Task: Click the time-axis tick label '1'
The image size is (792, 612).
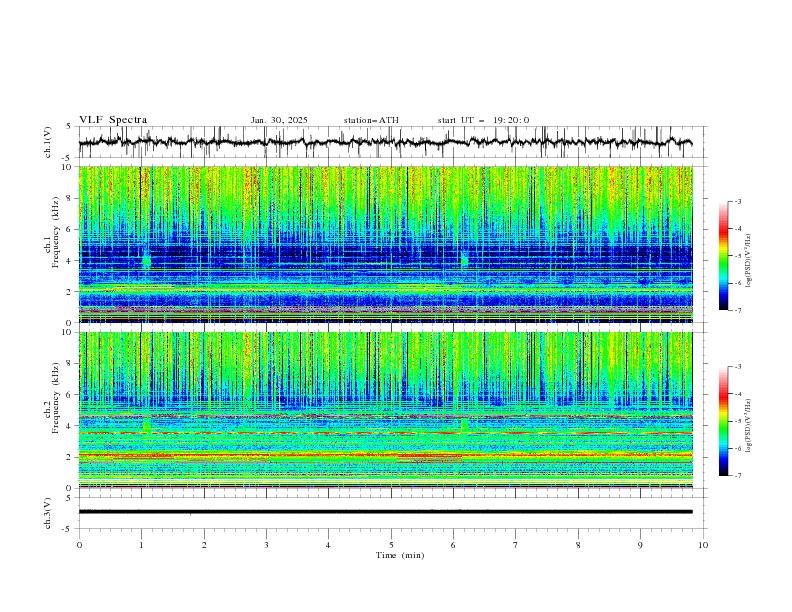Action: [x=141, y=545]
